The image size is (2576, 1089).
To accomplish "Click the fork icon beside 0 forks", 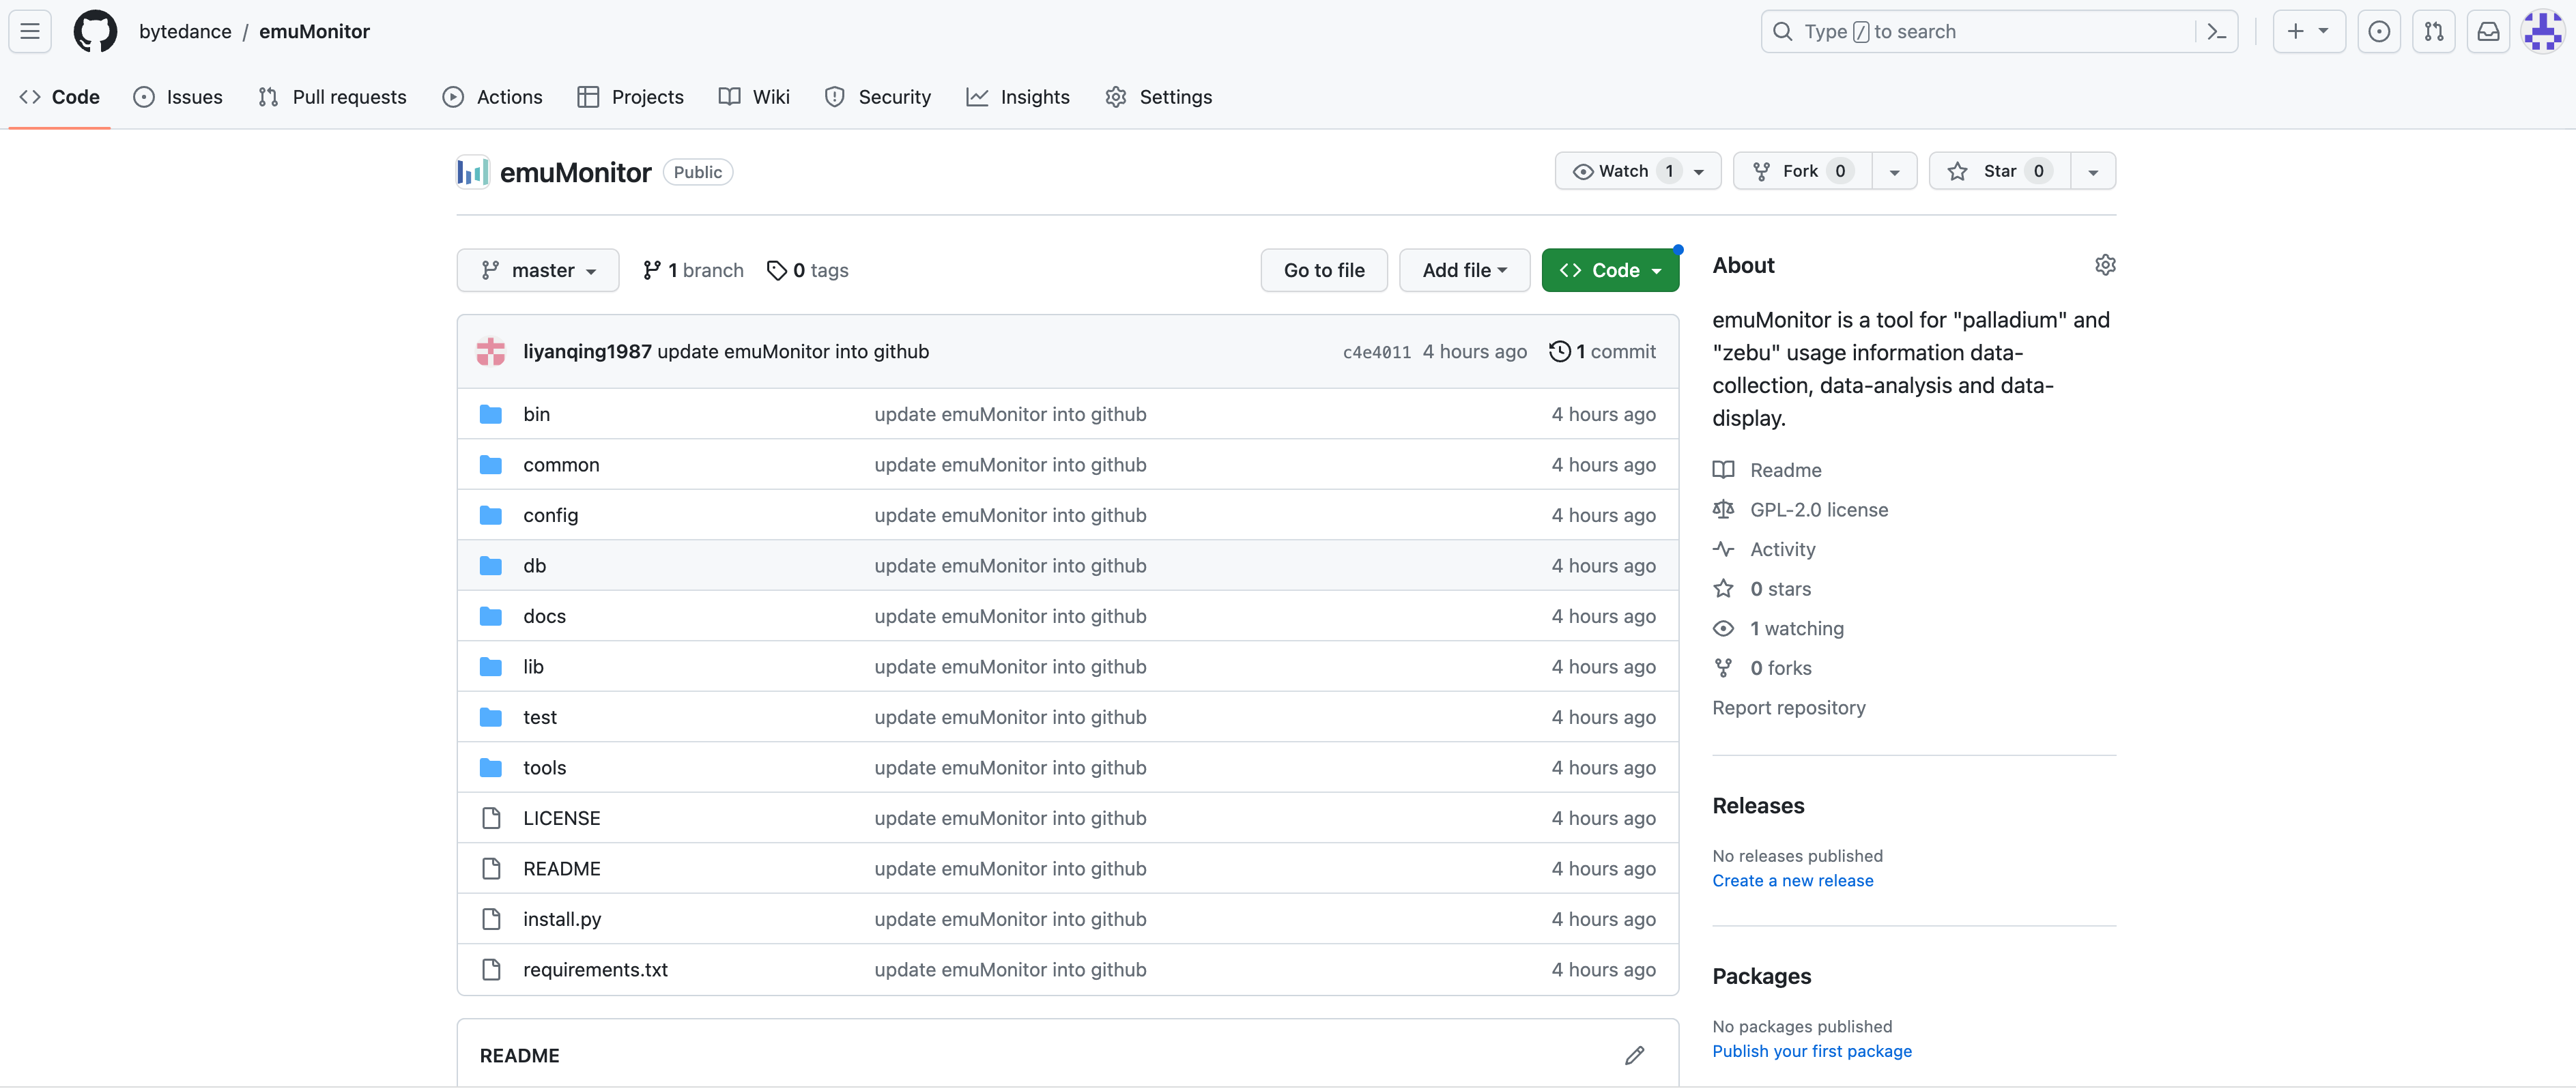I will 1723,668.
